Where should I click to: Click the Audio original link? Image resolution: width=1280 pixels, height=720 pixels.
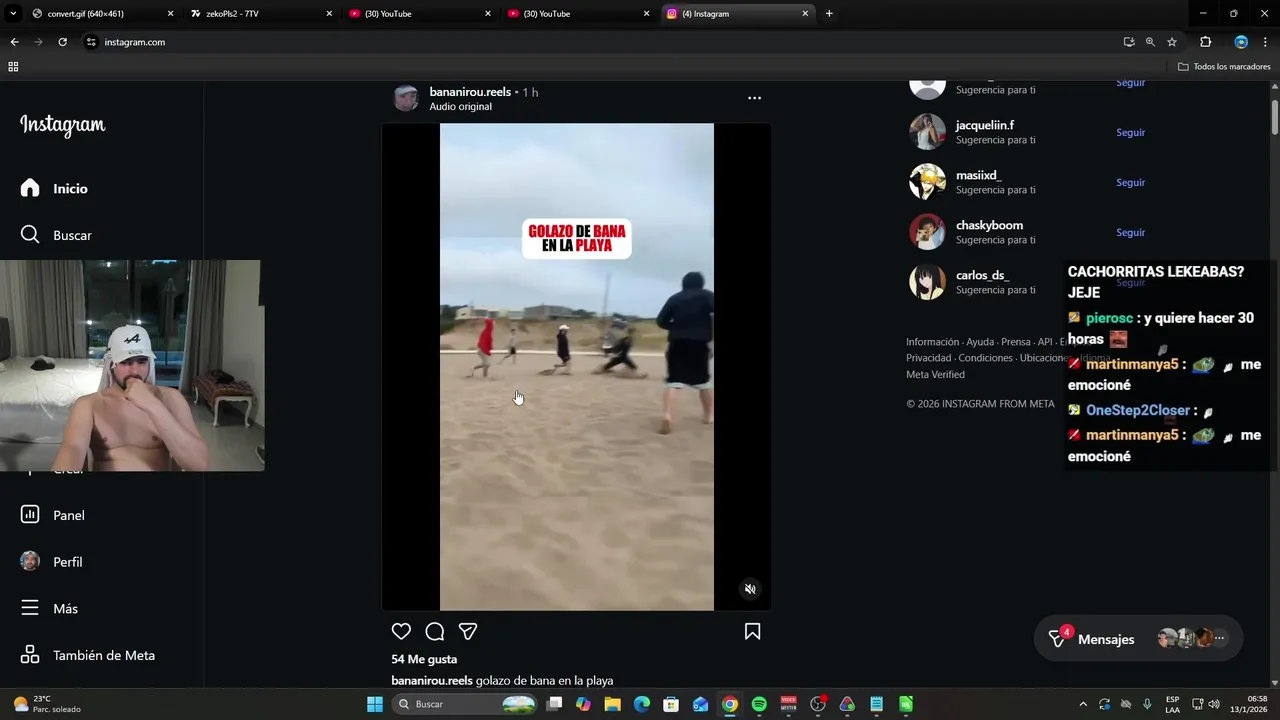460,107
